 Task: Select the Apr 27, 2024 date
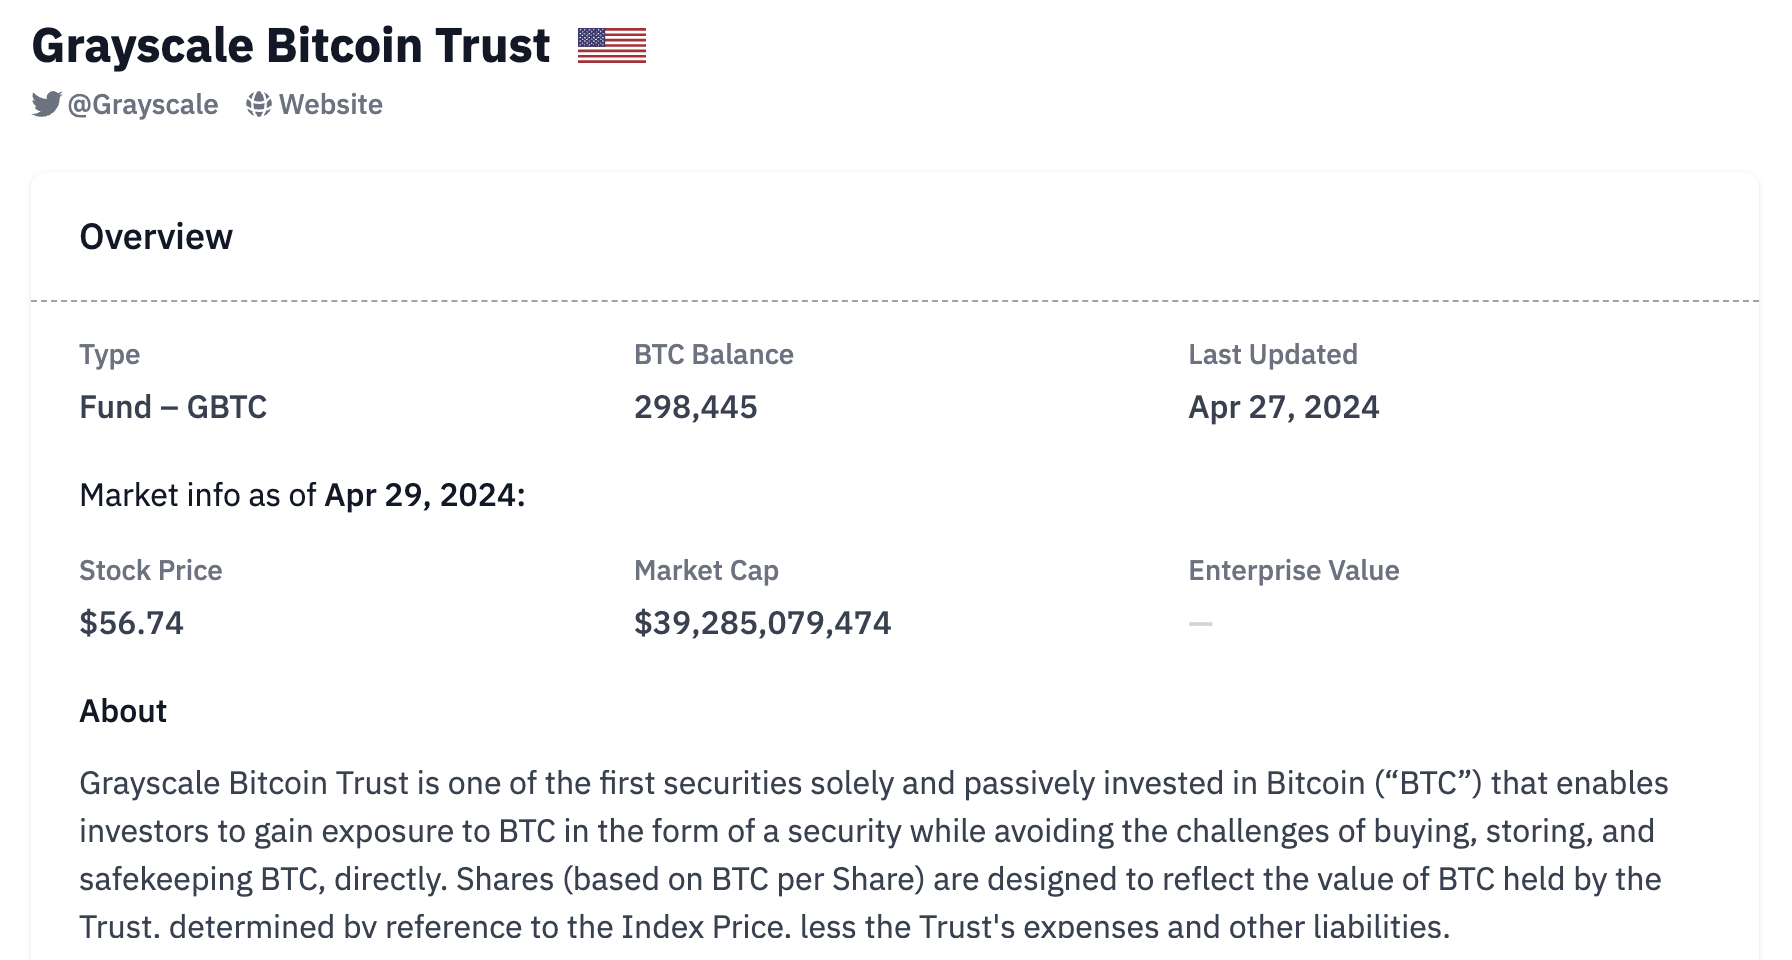pyautogui.click(x=1283, y=407)
